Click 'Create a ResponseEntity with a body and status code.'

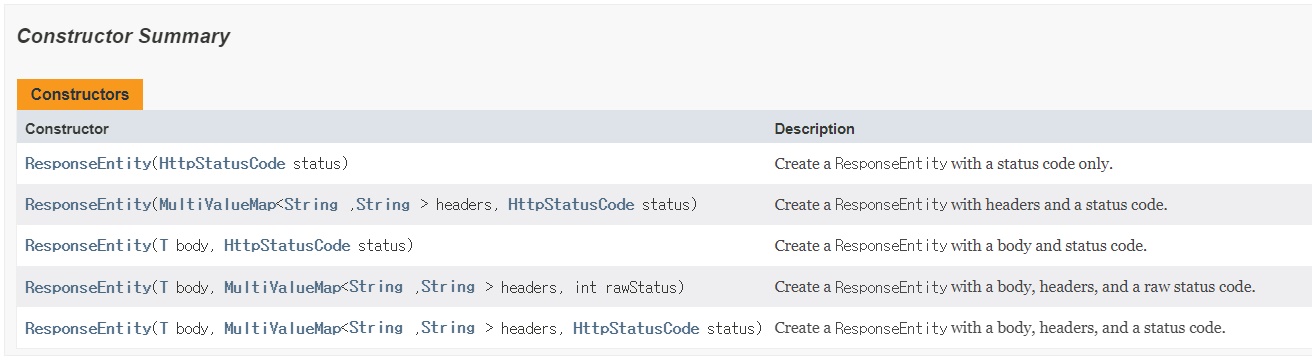[961, 245]
